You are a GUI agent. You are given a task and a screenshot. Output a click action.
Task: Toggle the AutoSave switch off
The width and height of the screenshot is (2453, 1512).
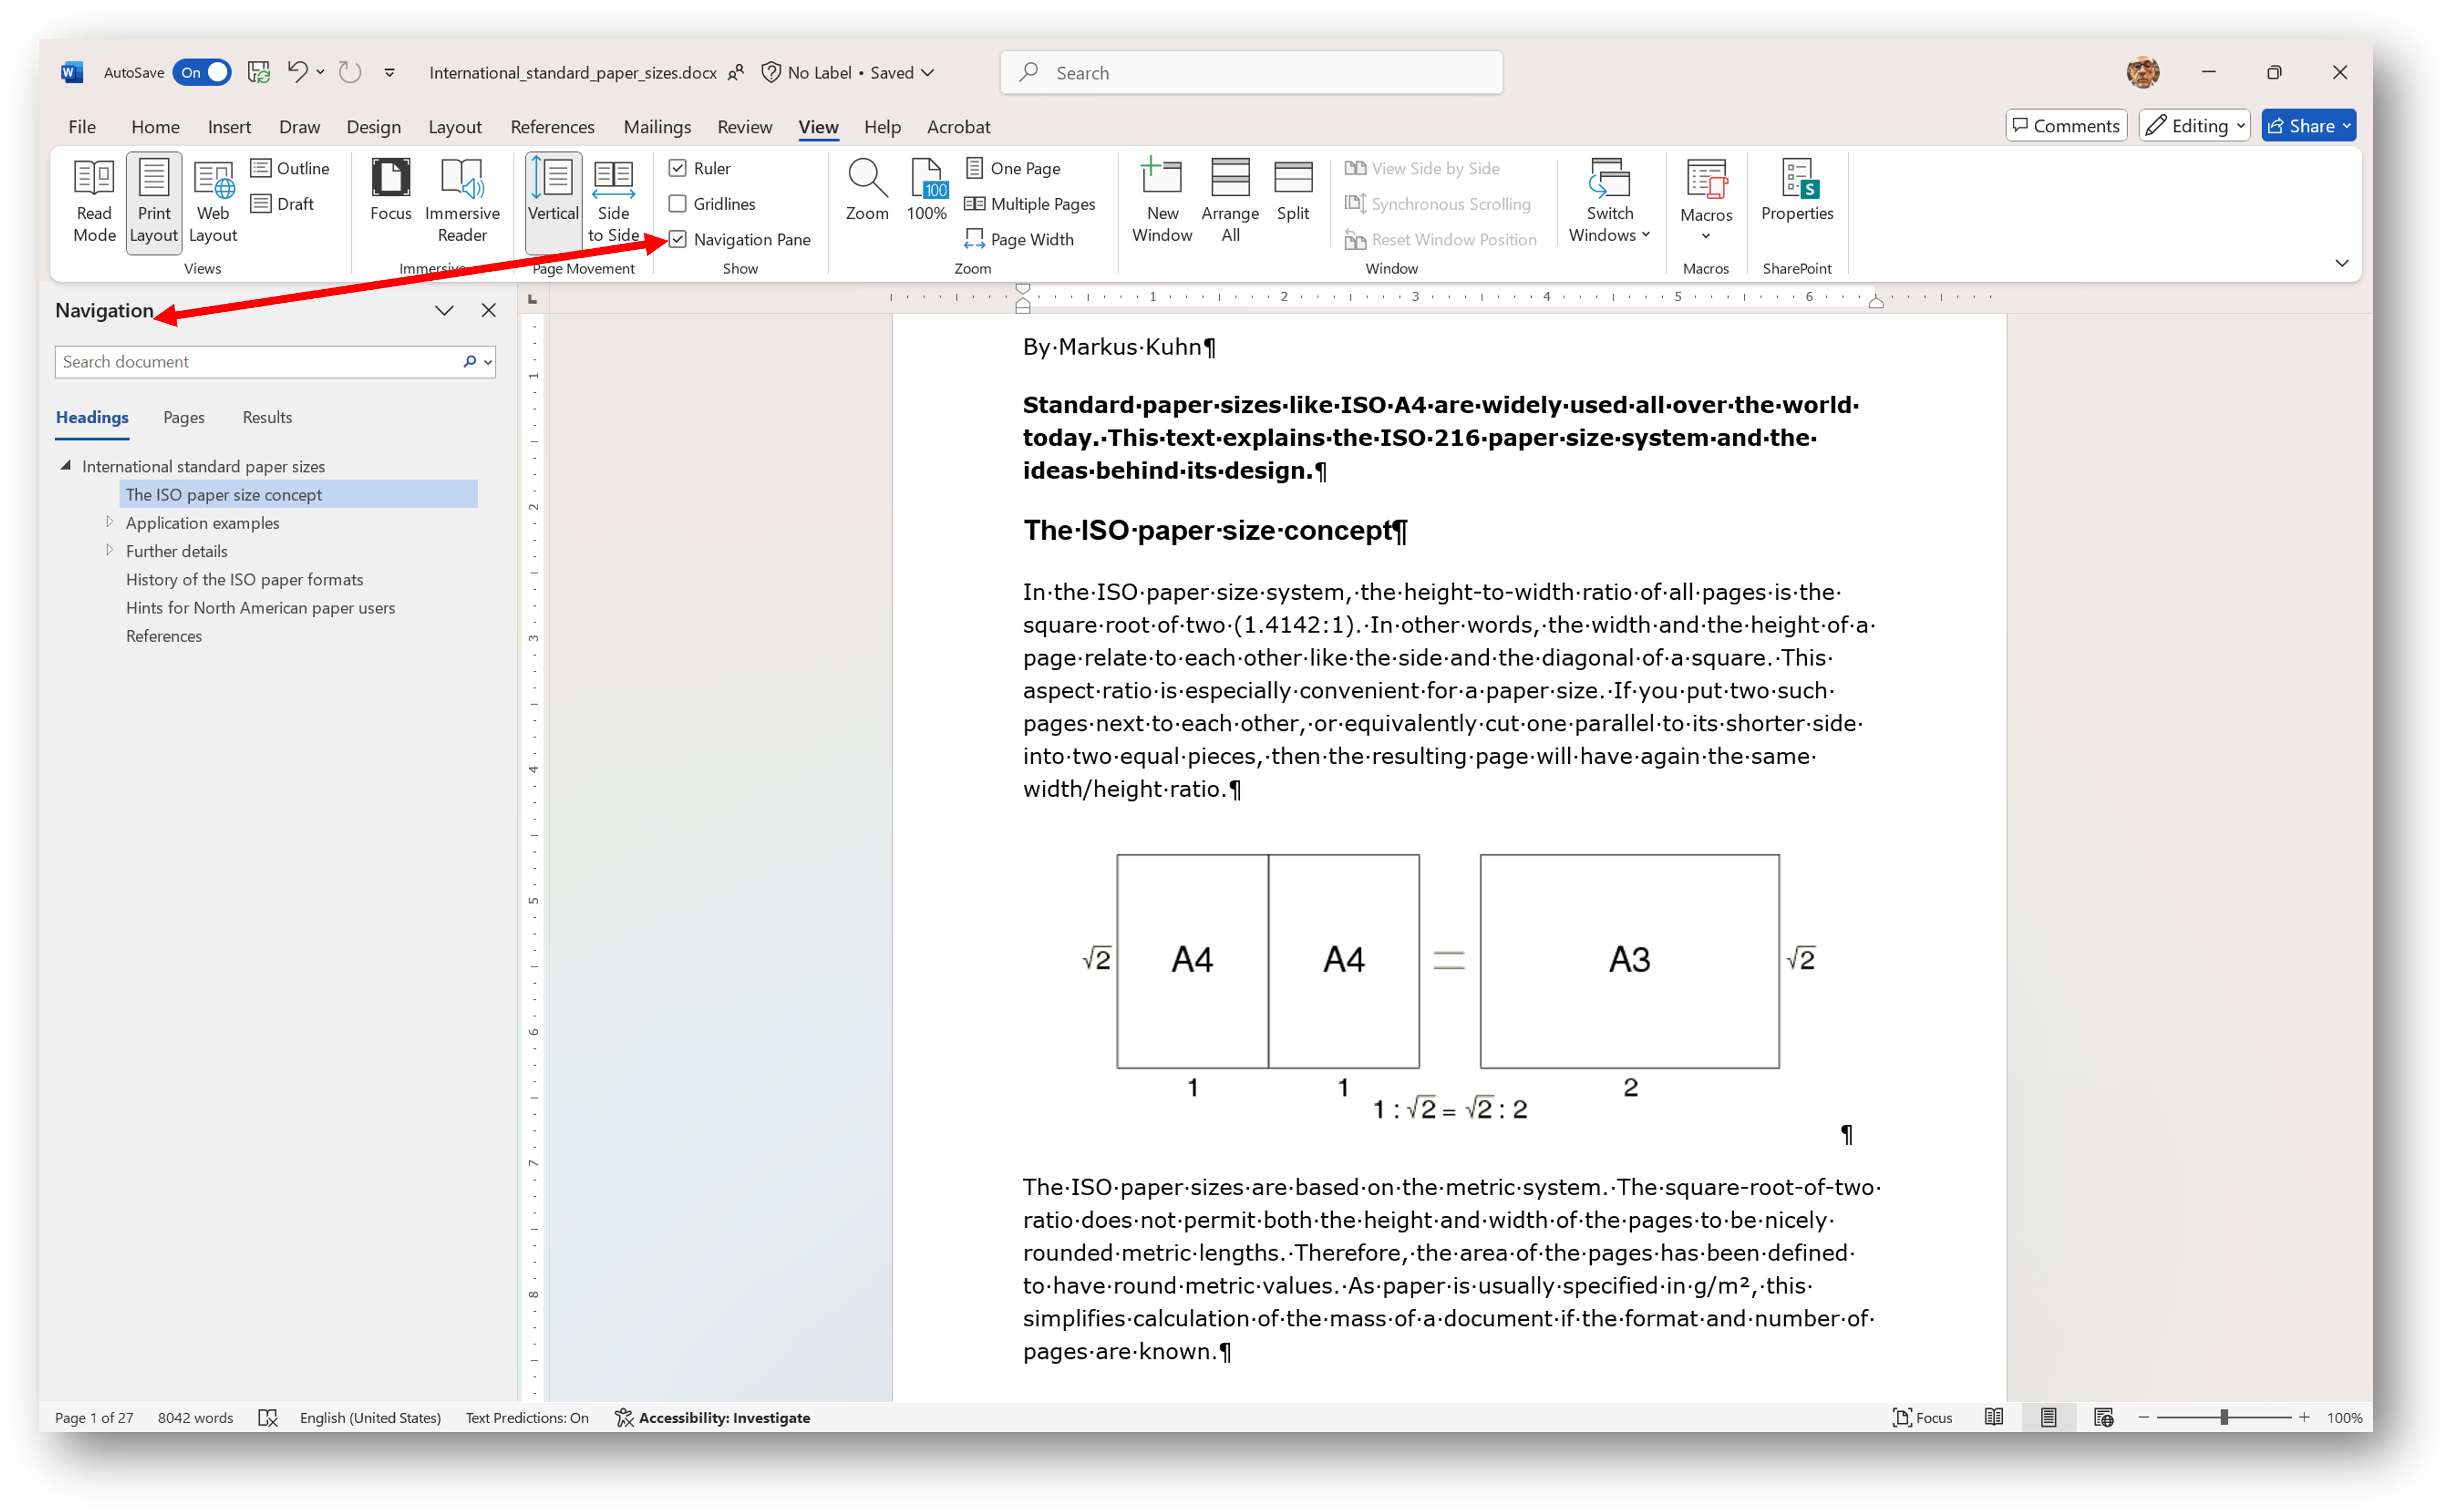coord(202,72)
